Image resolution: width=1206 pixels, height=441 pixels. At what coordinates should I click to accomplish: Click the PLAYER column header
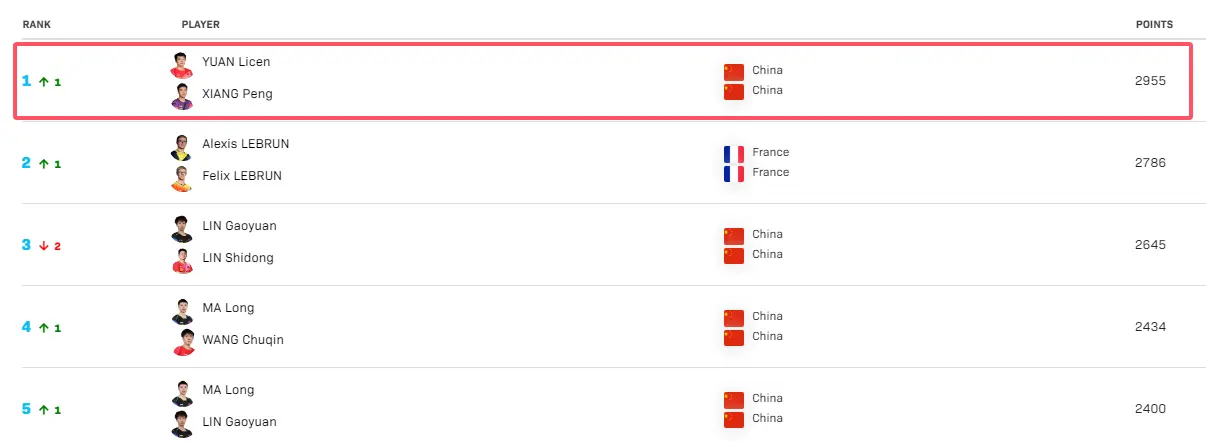tap(201, 24)
